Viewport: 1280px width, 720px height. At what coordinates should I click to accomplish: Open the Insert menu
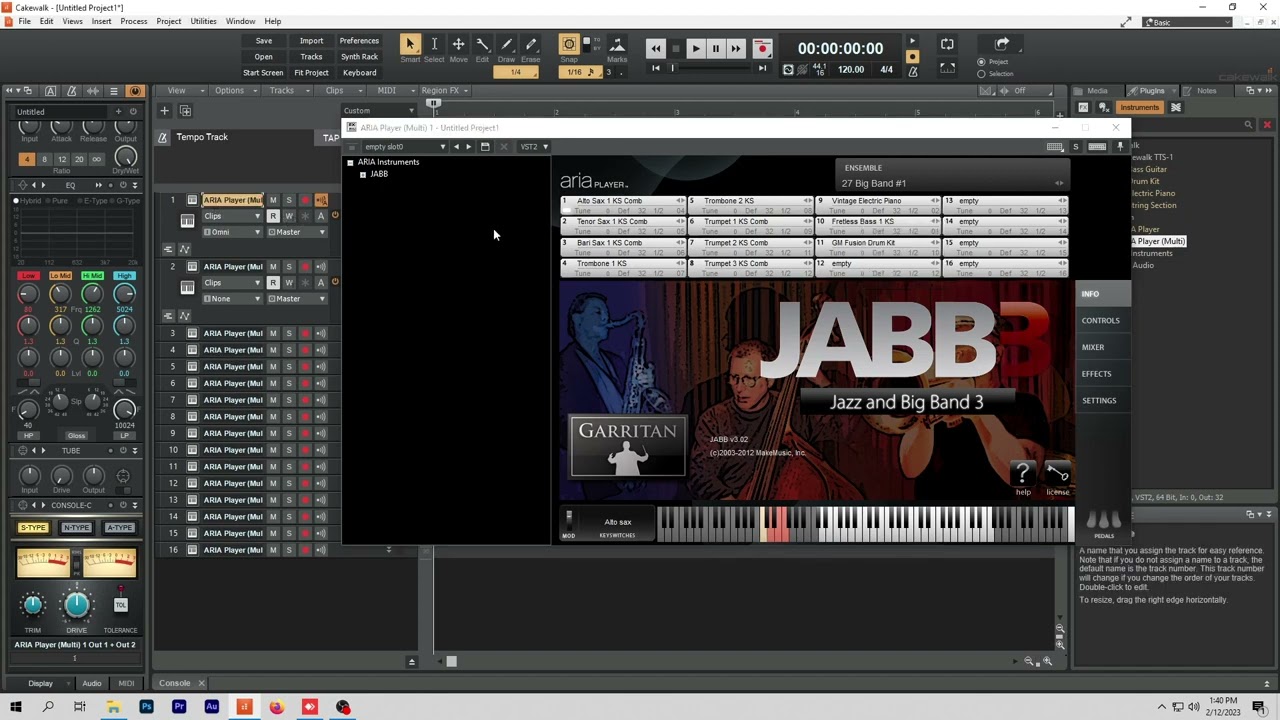click(x=101, y=21)
